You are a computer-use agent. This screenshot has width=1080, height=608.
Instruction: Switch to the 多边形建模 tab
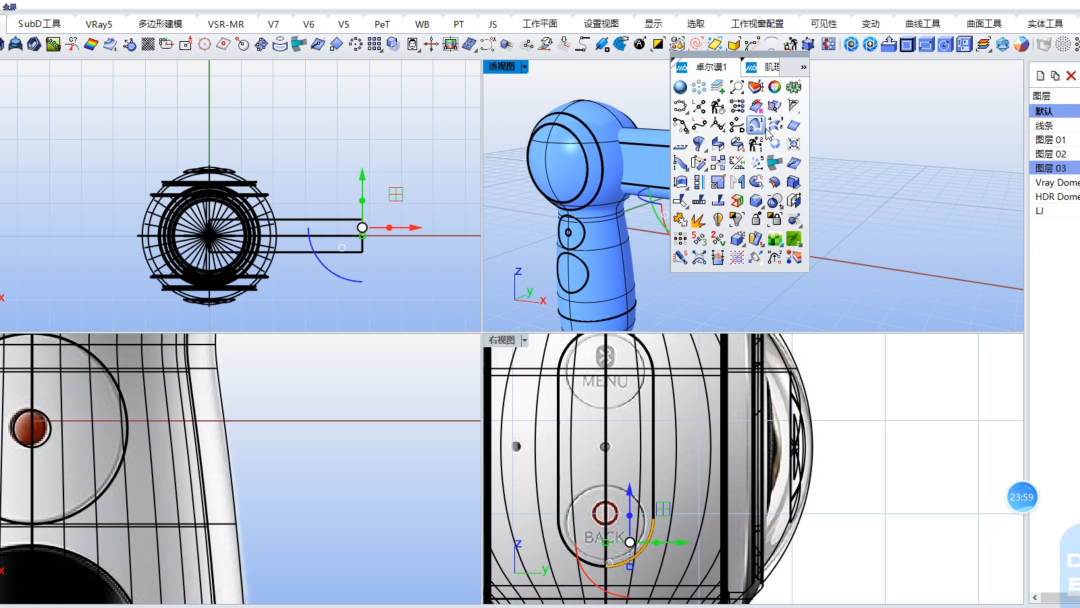pos(160,23)
